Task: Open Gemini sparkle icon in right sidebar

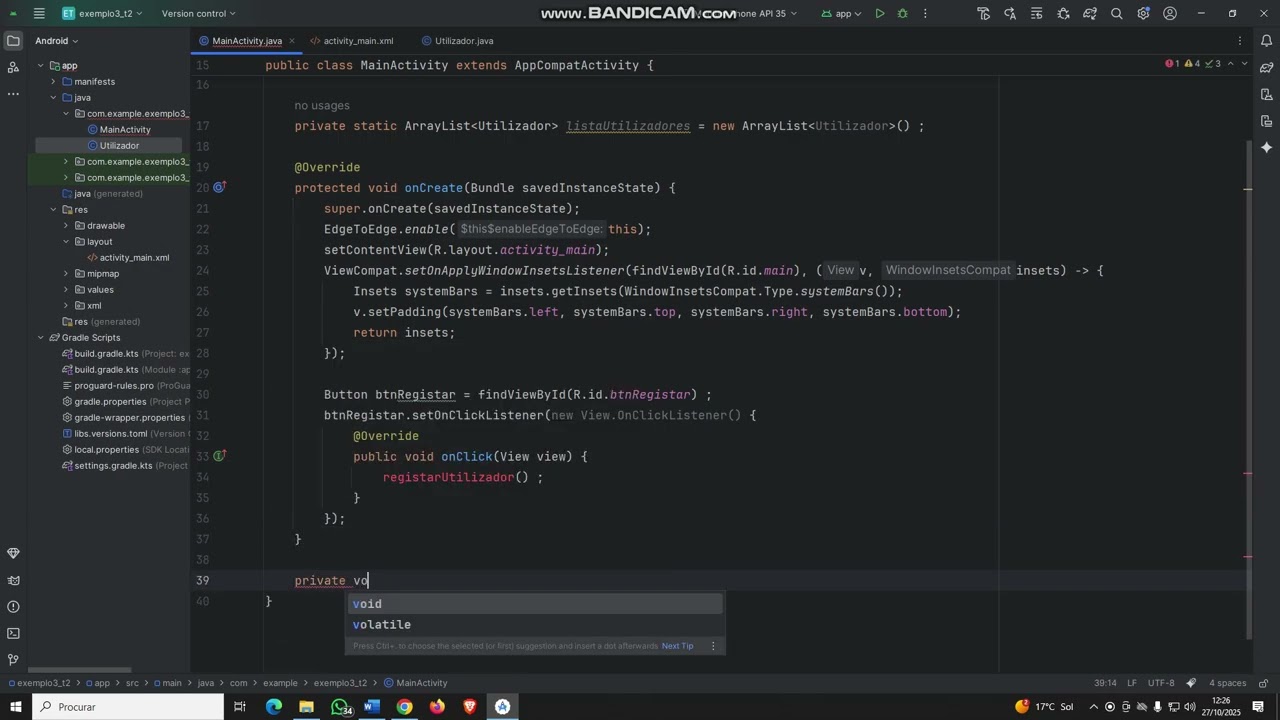Action: (1266, 147)
